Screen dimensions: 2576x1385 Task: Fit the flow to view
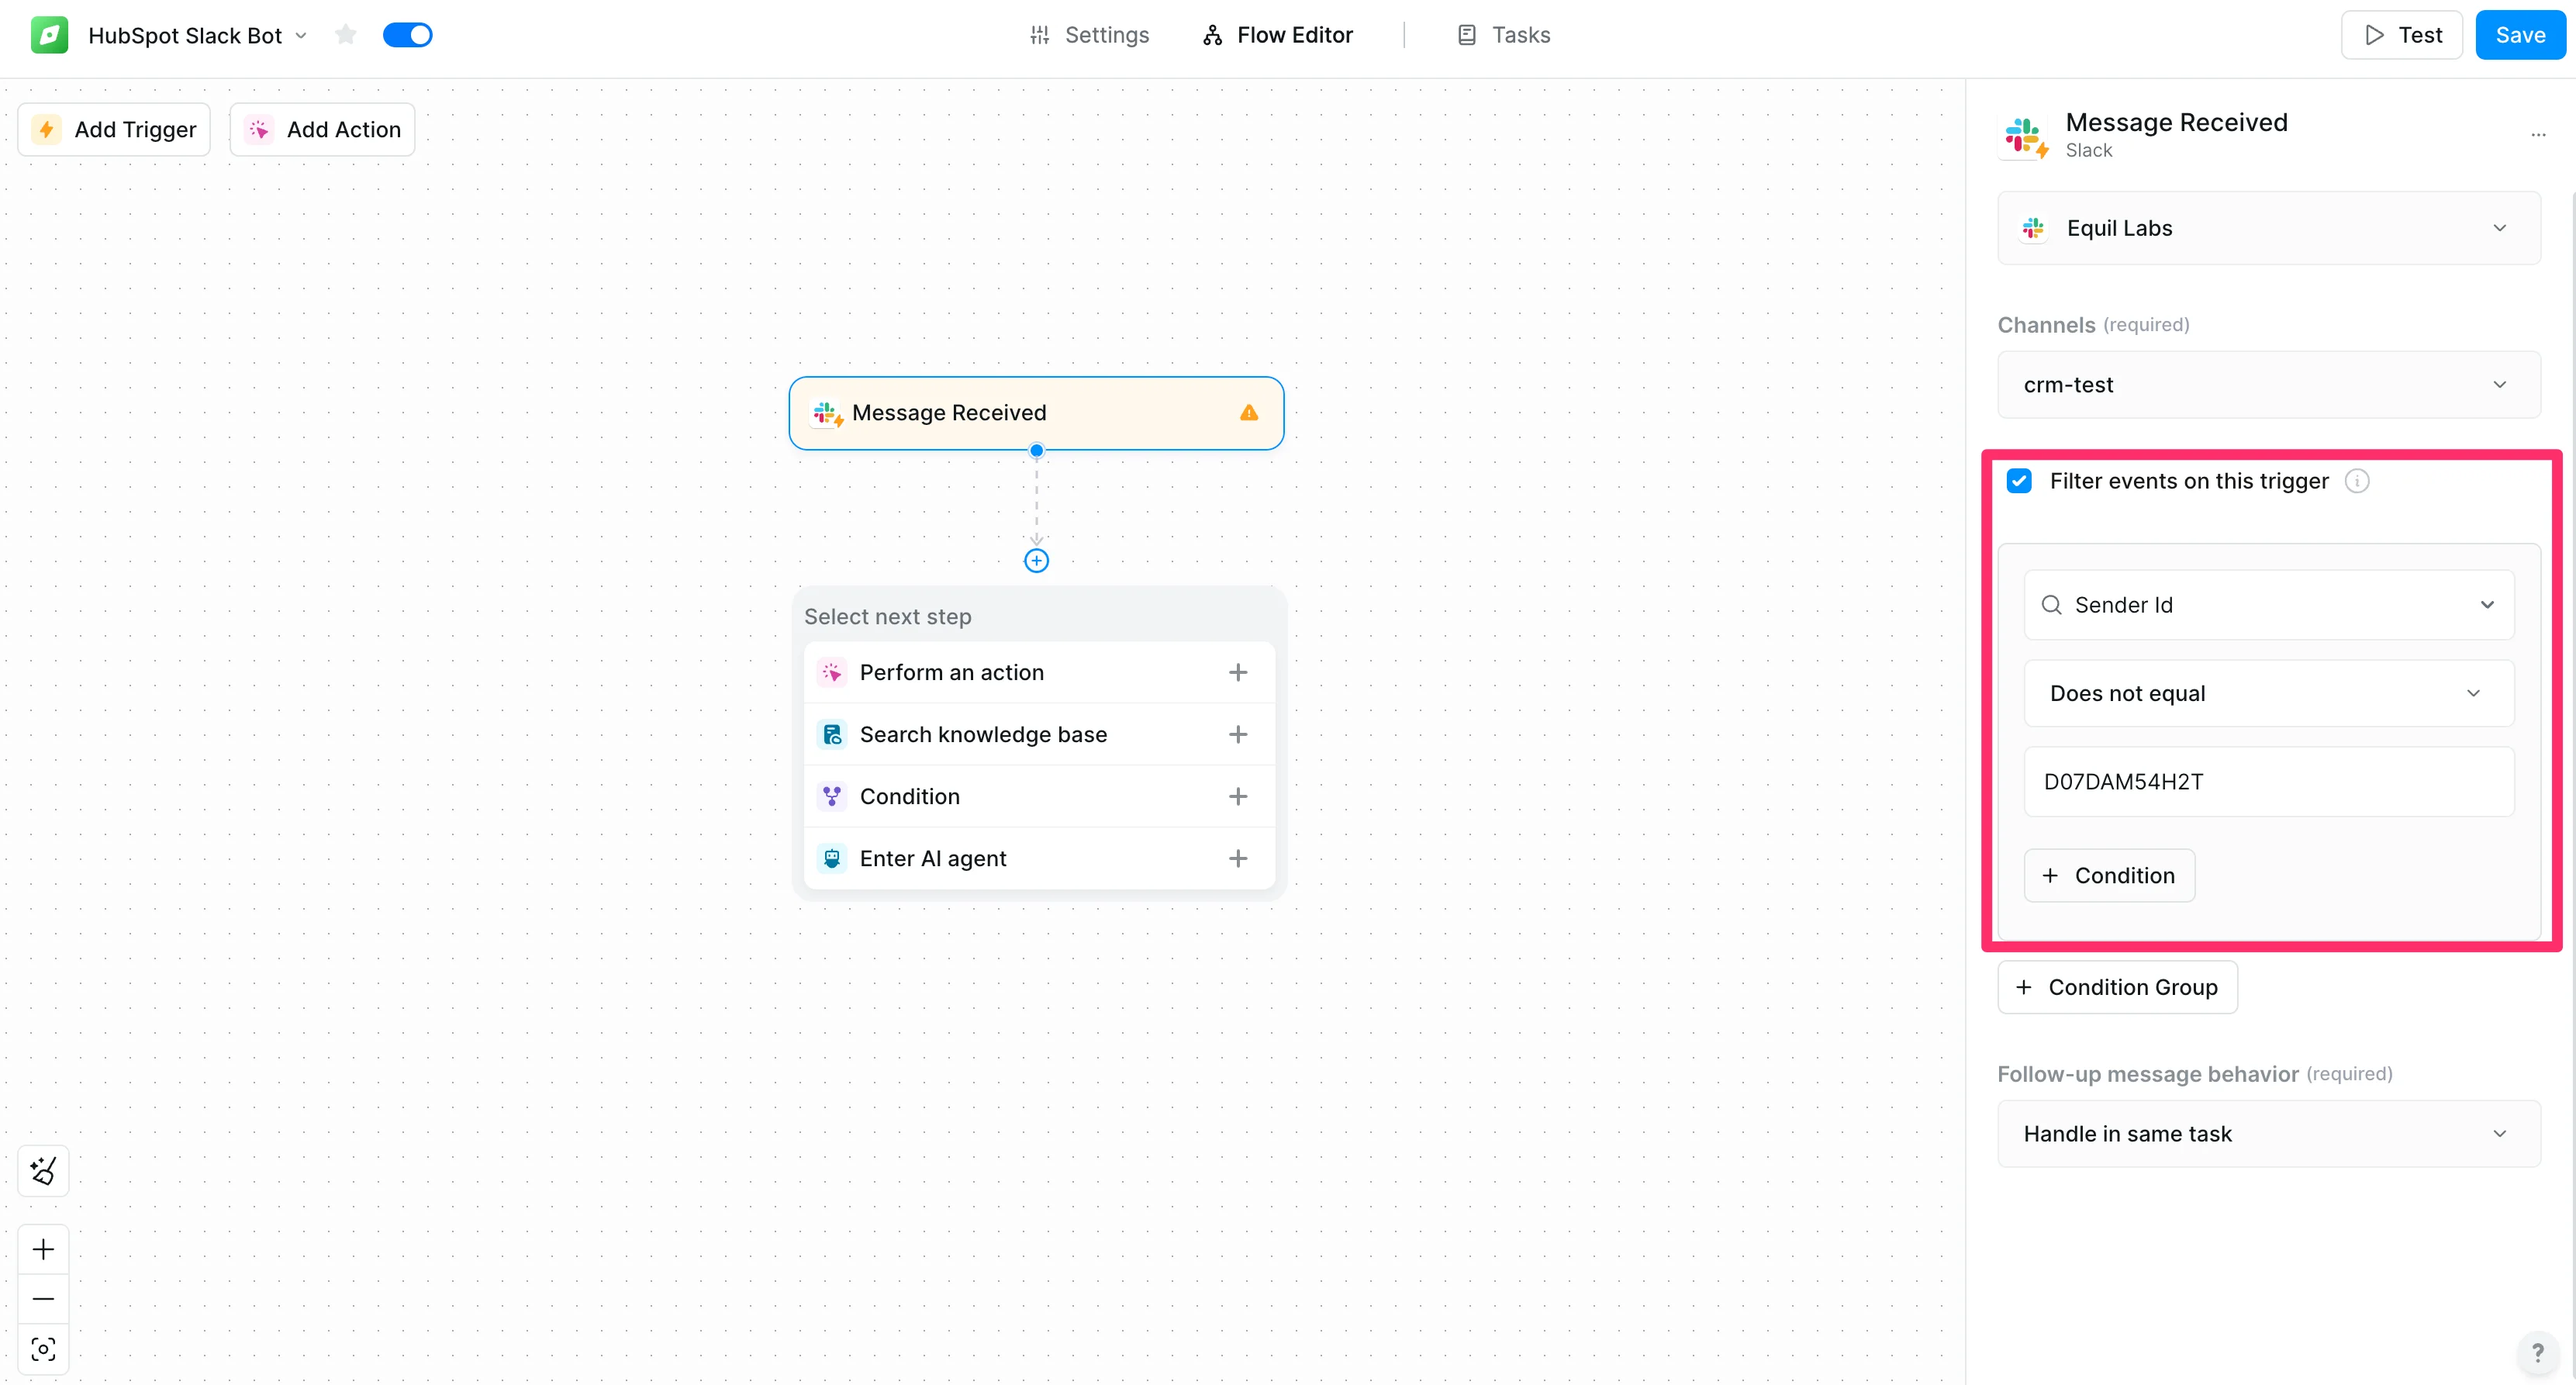pos(43,1349)
